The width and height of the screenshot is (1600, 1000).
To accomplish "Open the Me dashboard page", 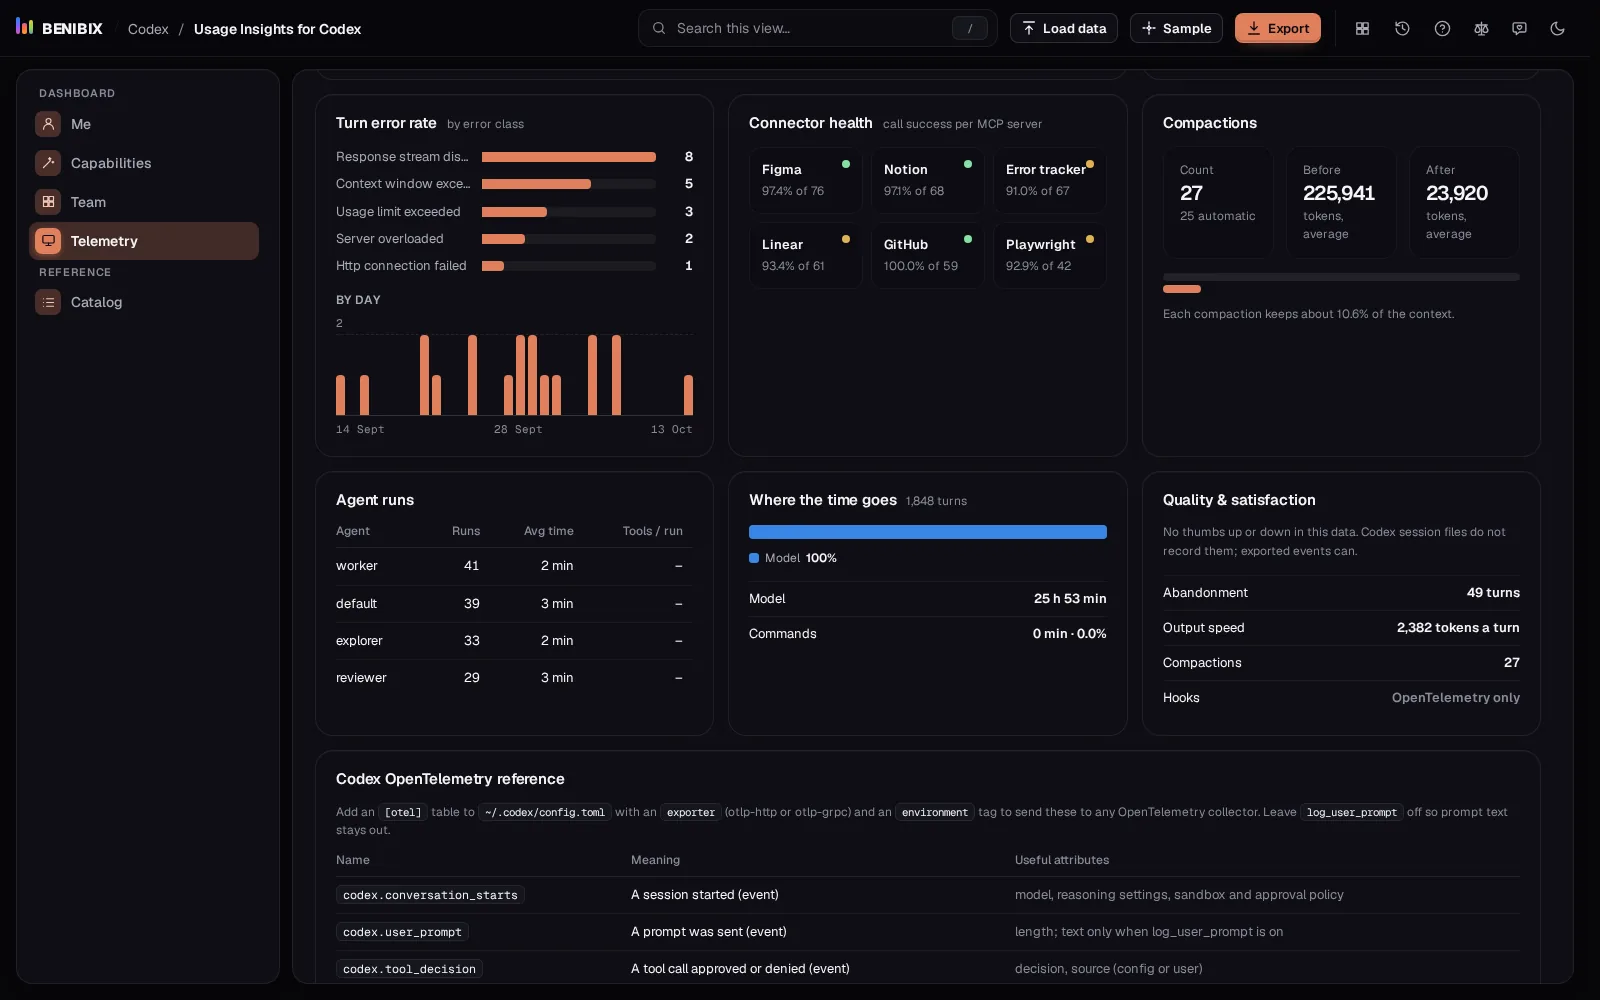I will pyautogui.click(x=144, y=124).
